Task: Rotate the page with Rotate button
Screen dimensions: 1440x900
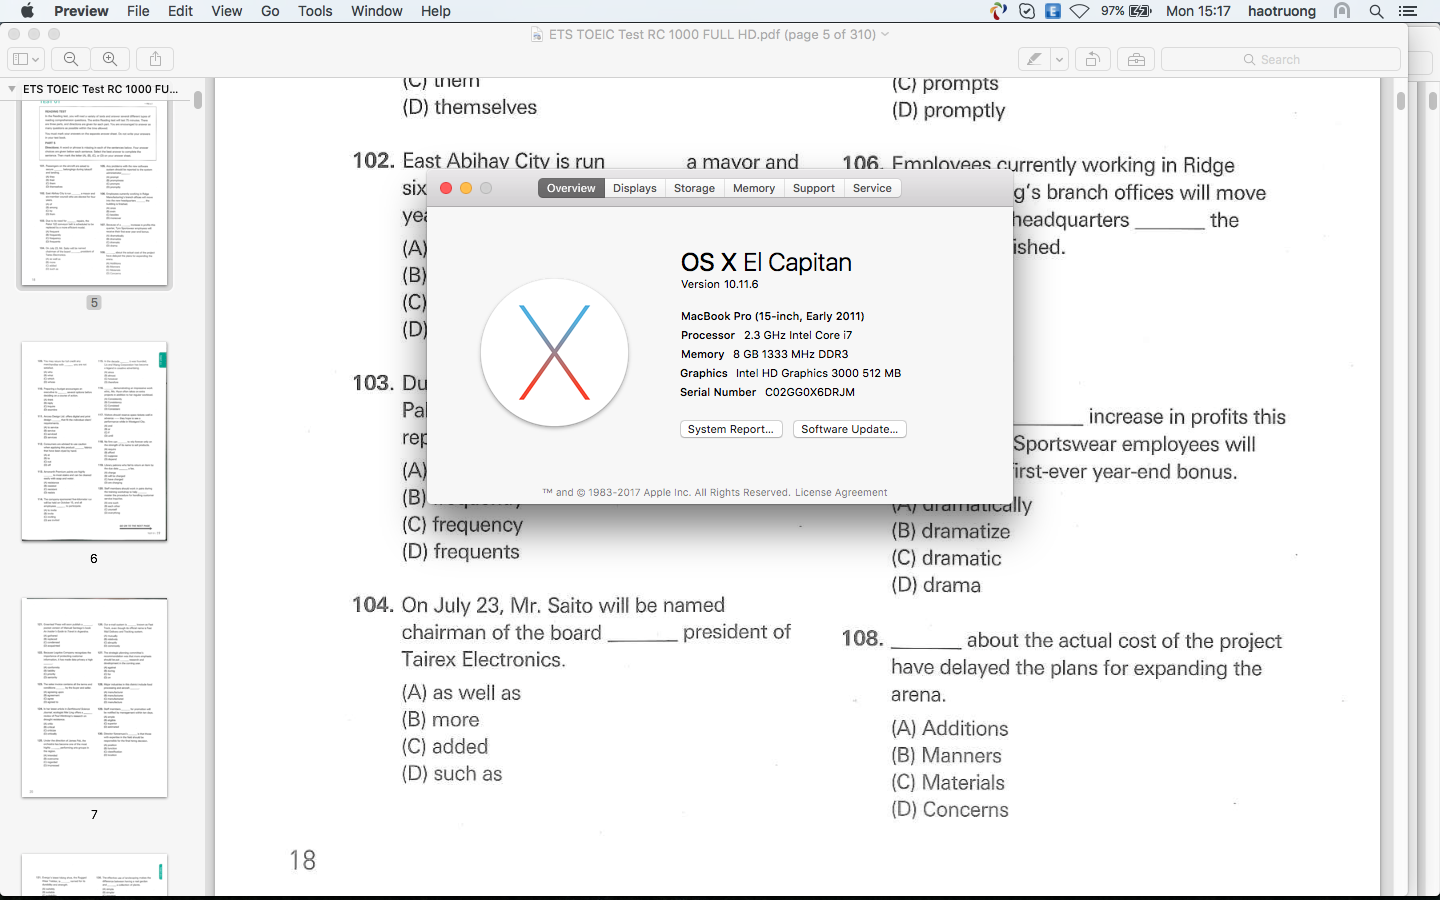Action: tap(1093, 59)
